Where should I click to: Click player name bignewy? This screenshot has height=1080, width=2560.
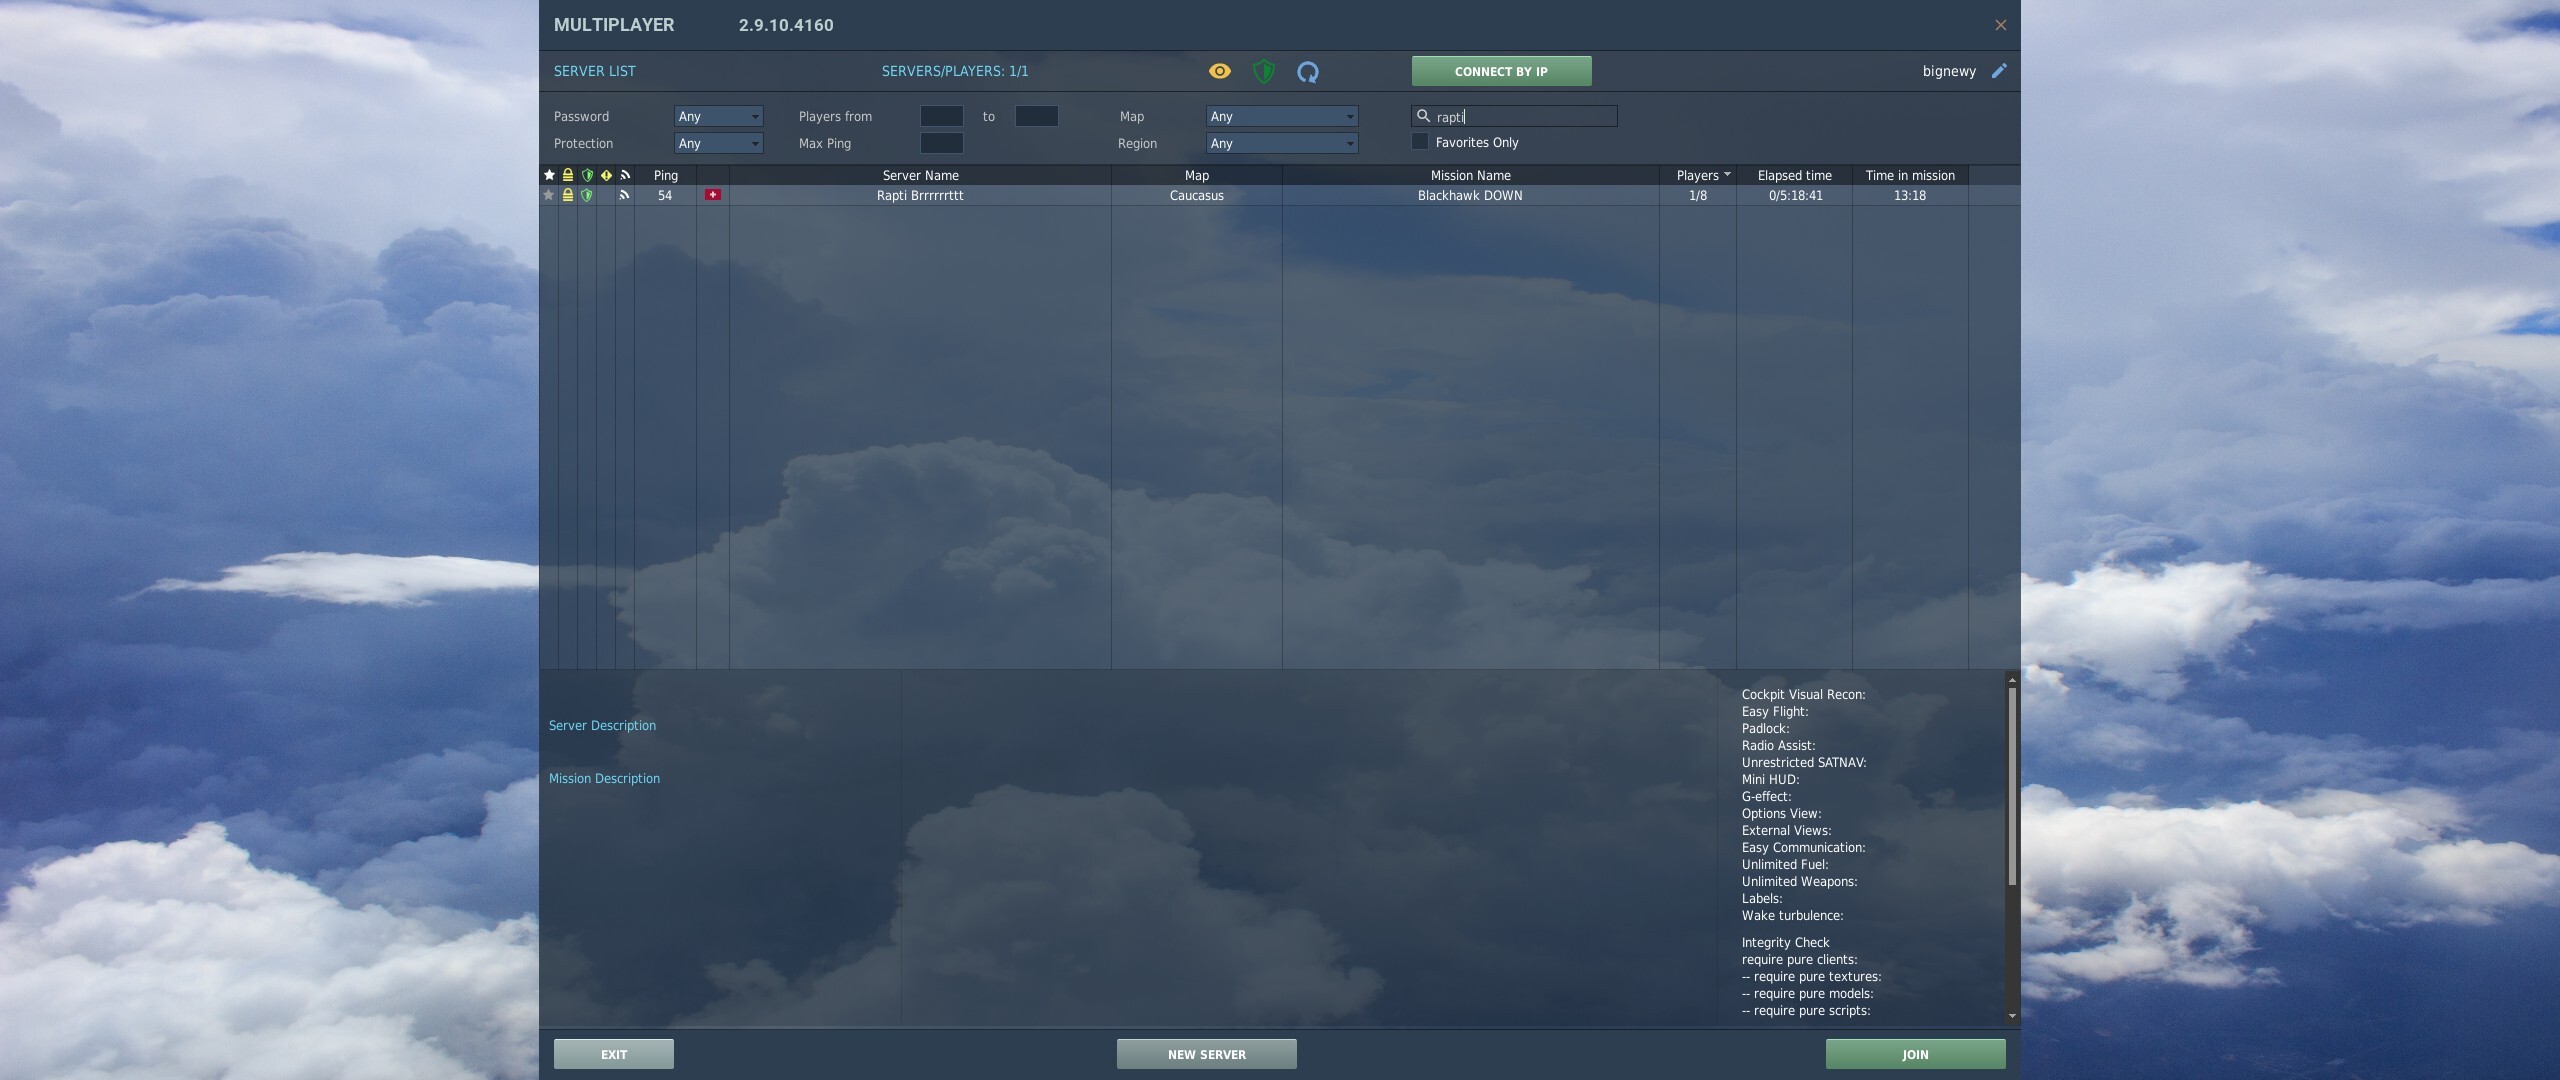point(1949,71)
